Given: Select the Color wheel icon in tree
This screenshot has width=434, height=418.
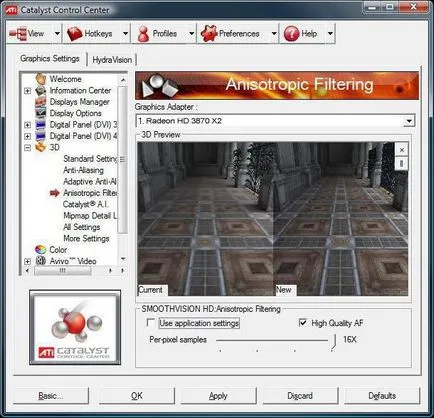Looking at the screenshot, I should 40,250.
